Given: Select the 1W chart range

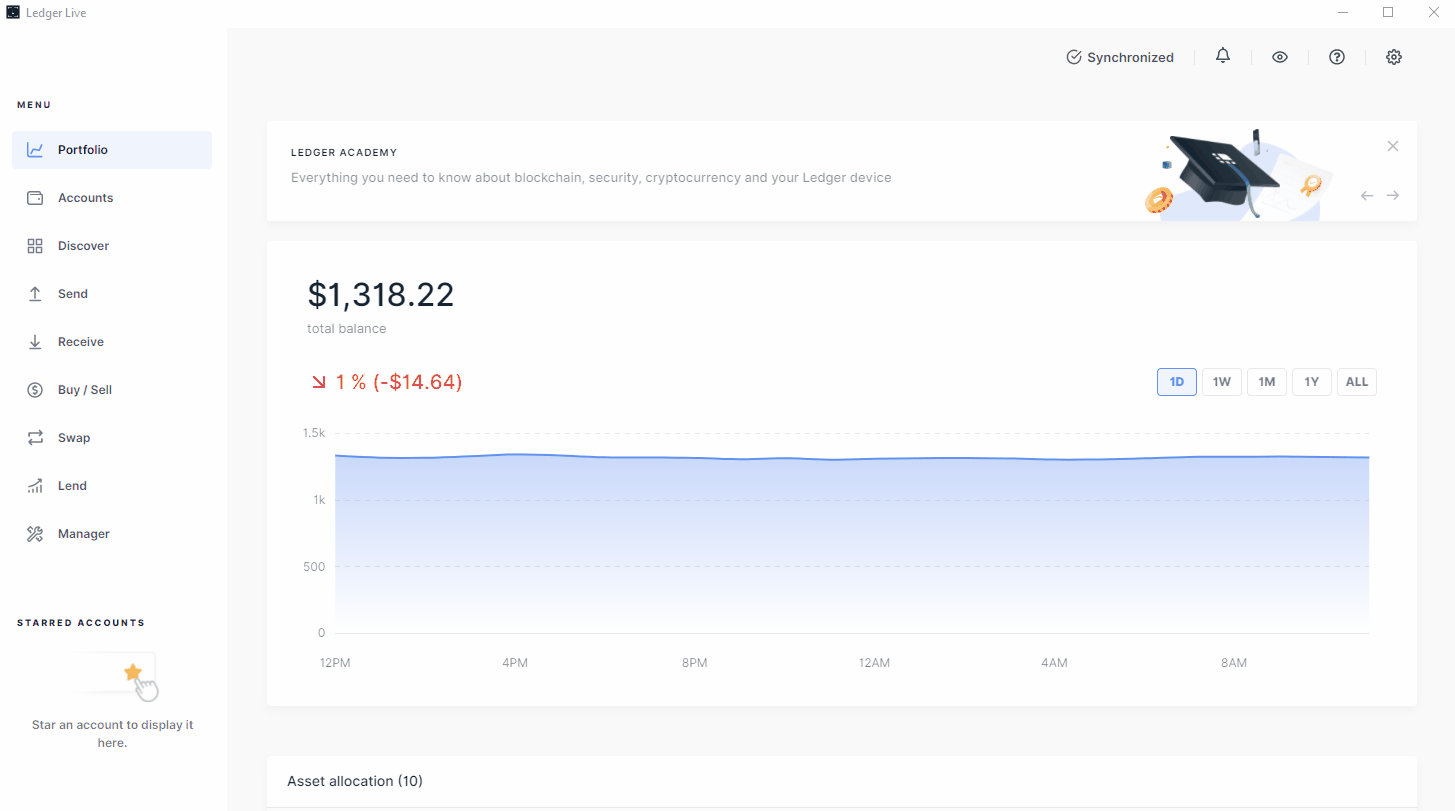Looking at the screenshot, I should (x=1222, y=382).
